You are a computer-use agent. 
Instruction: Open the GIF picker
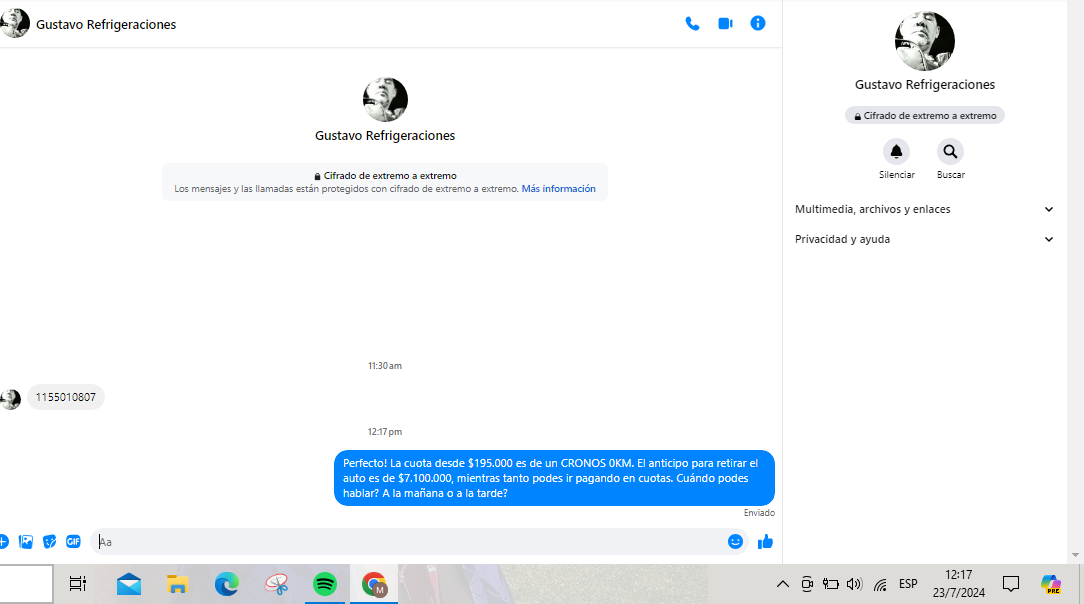coord(73,542)
